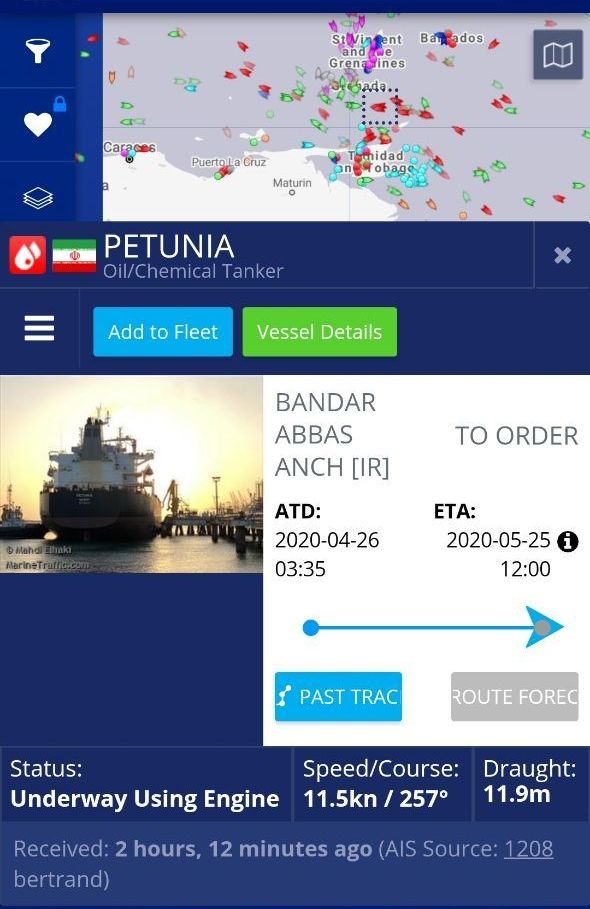590x909 pixels.
Task: Open AIS source link 1208
Action: [x=529, y=849]
